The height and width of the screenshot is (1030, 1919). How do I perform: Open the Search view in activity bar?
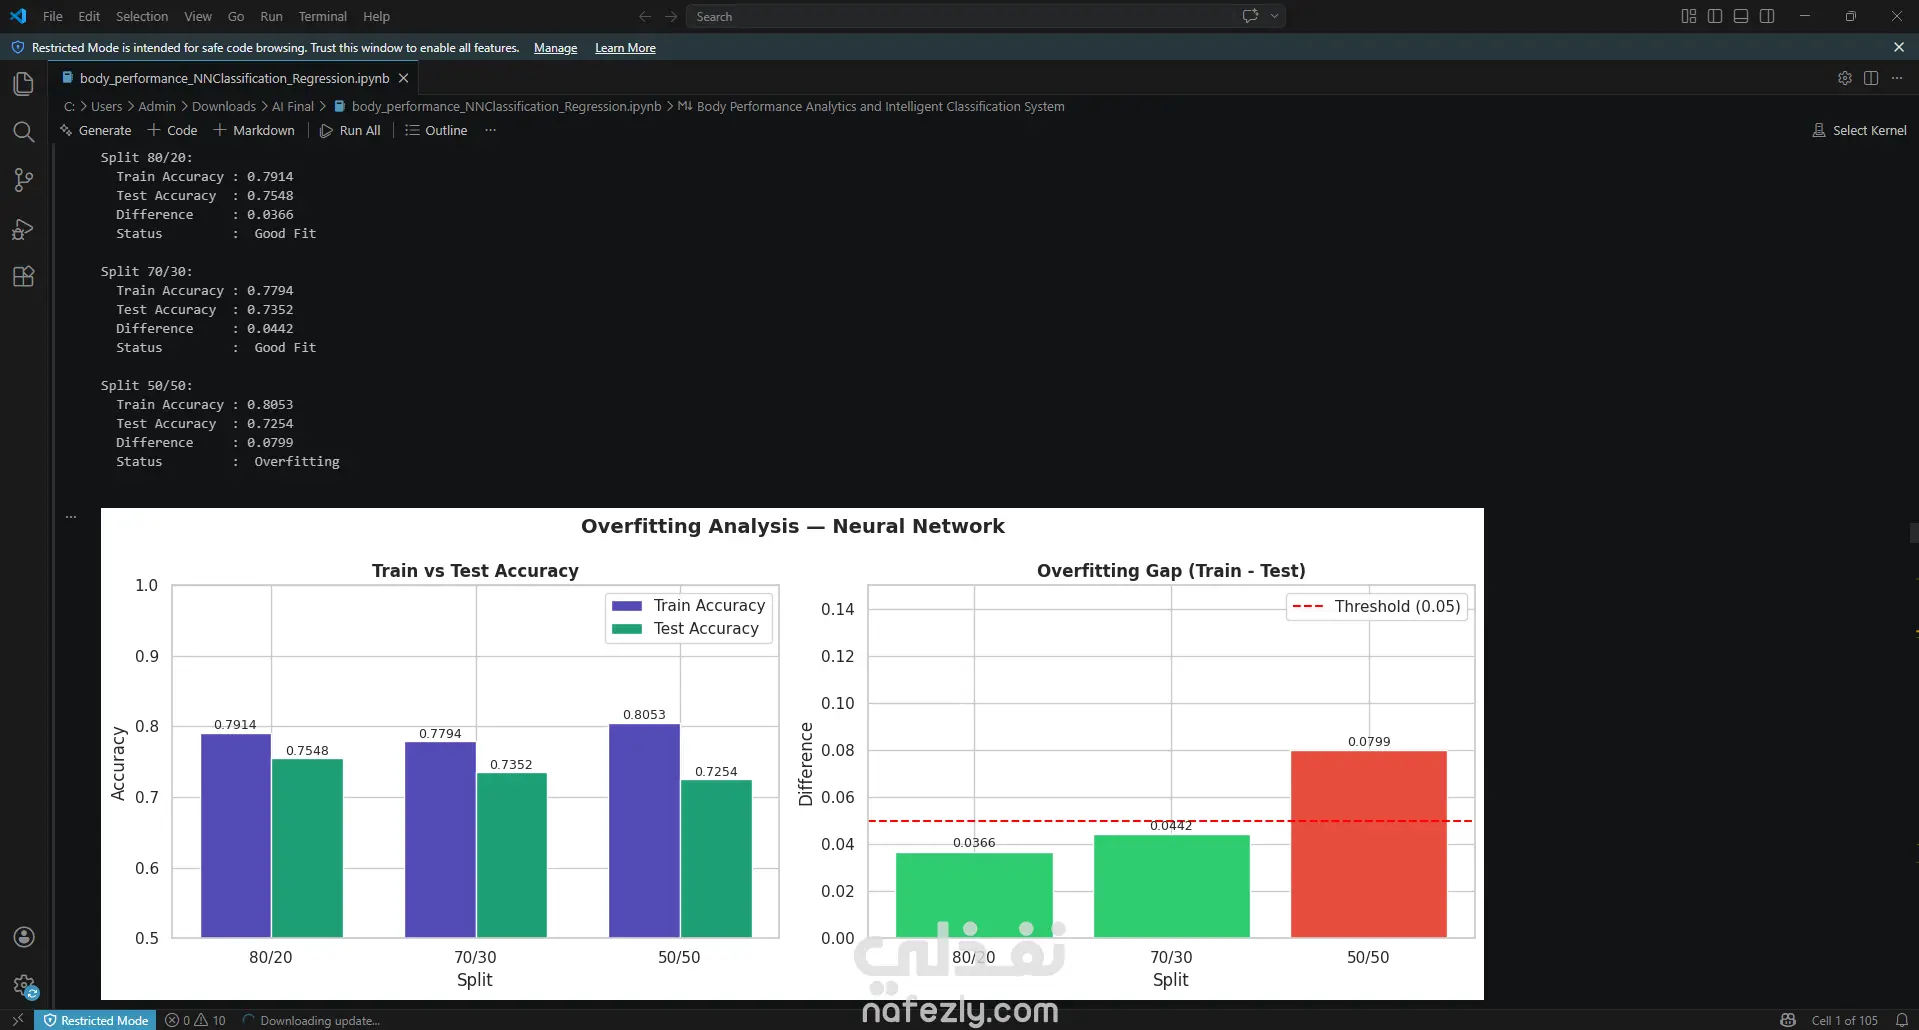[24, 132]
